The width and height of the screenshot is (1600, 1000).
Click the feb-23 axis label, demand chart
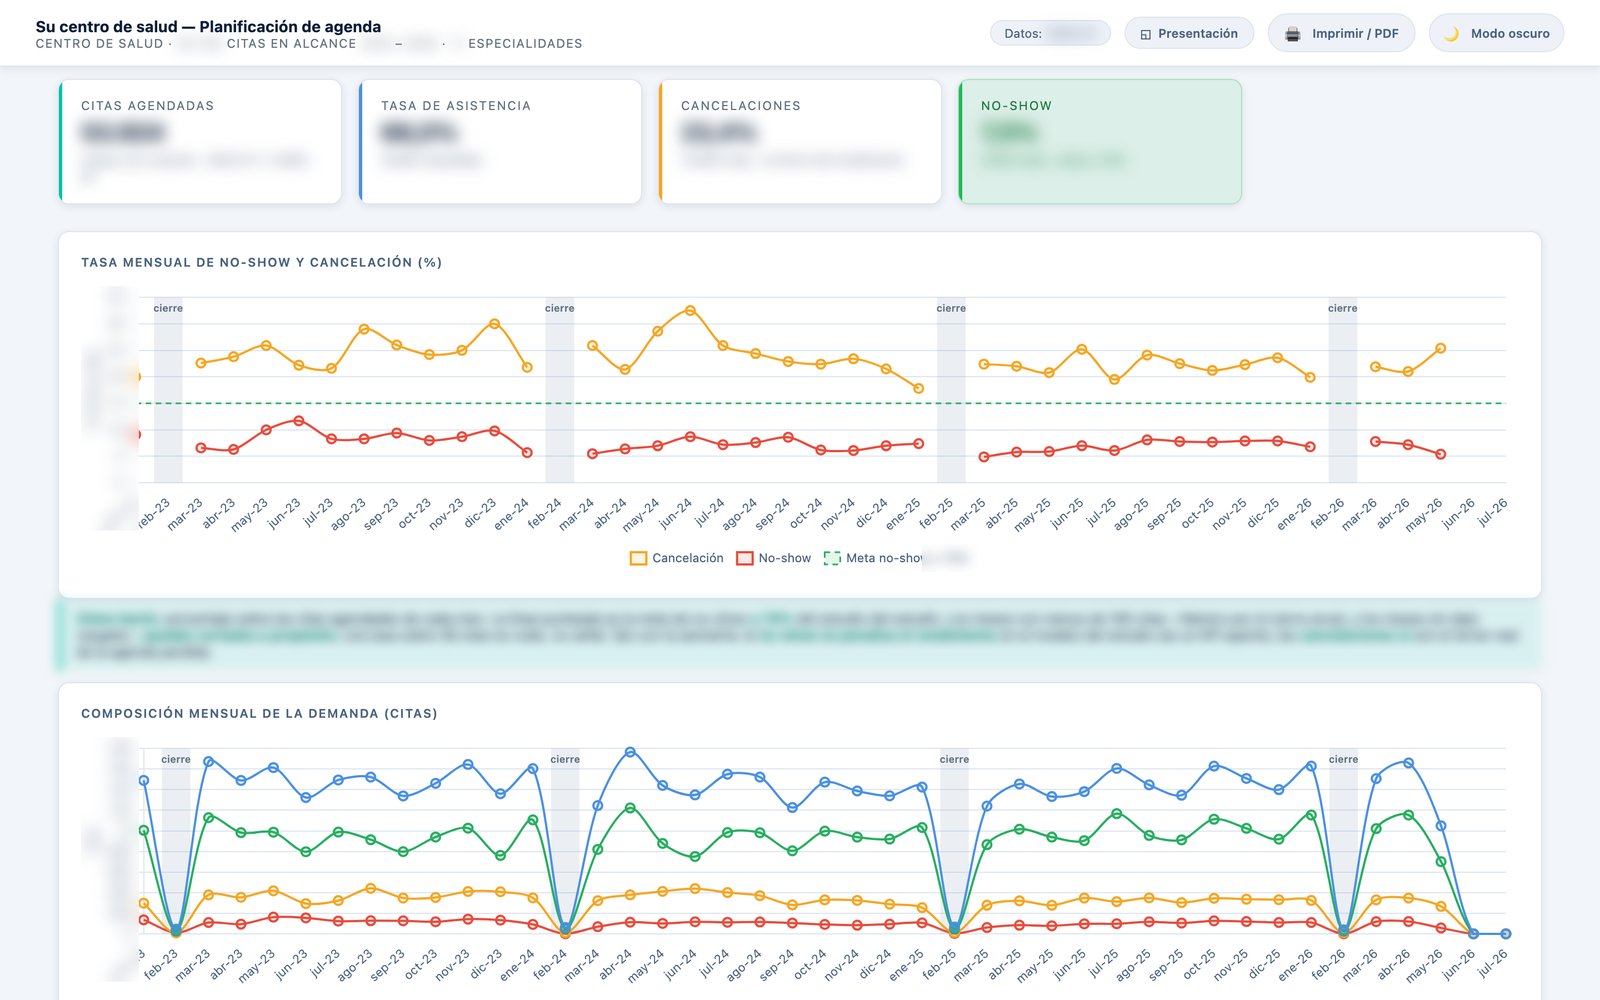tap(160, 963)
